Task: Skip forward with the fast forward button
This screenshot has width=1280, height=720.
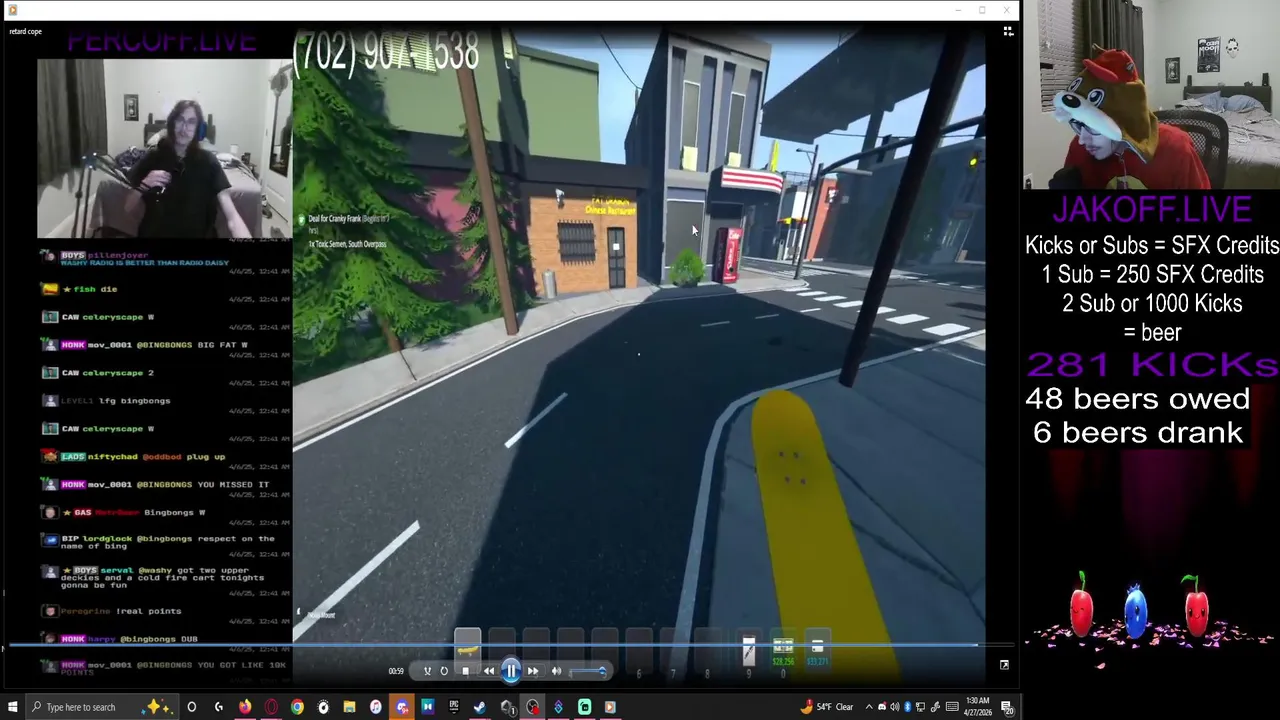Action: point(532,671)
